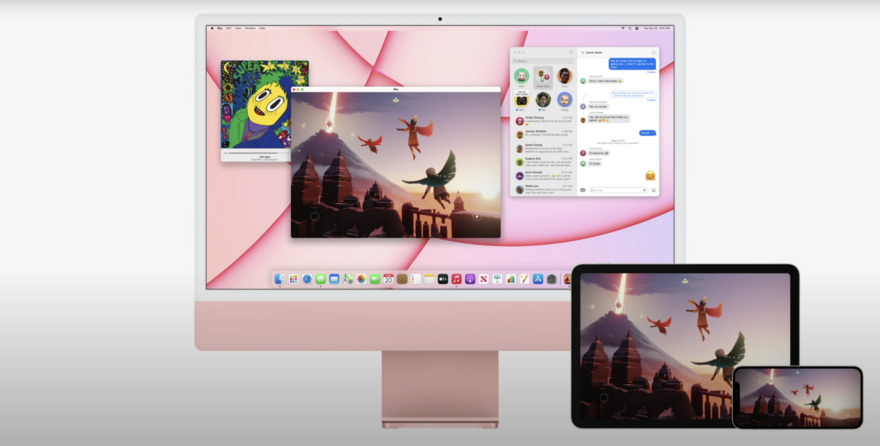Viewport: 880px width, 446px height.
Task: Open Music from the Dock
Action: pyautogui.click(x=456, y=279)
